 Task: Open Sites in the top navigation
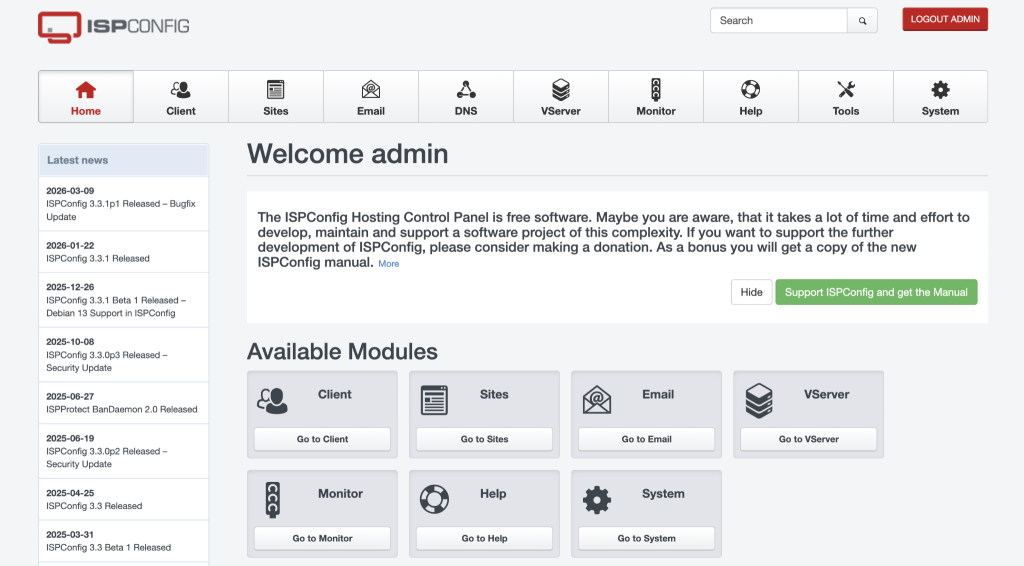276,97
